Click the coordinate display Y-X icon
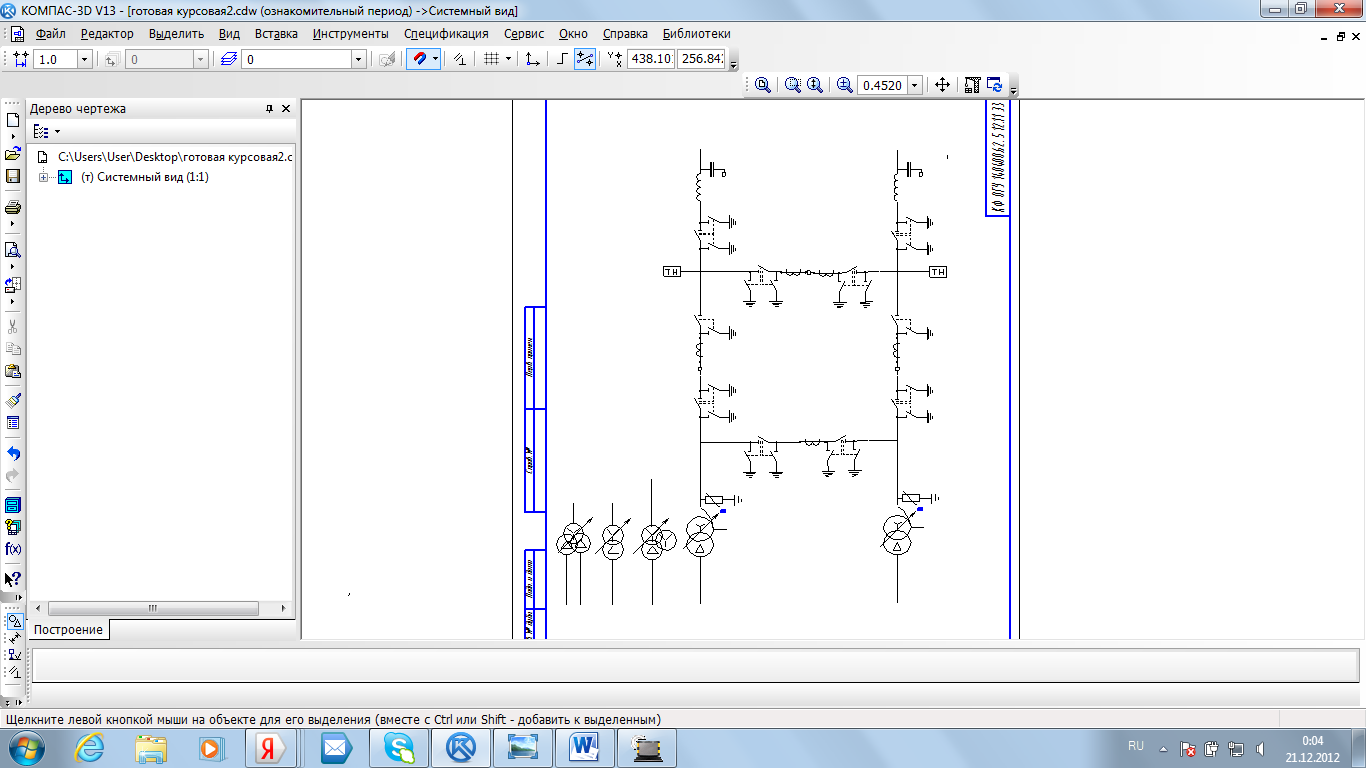 point(614,60)
